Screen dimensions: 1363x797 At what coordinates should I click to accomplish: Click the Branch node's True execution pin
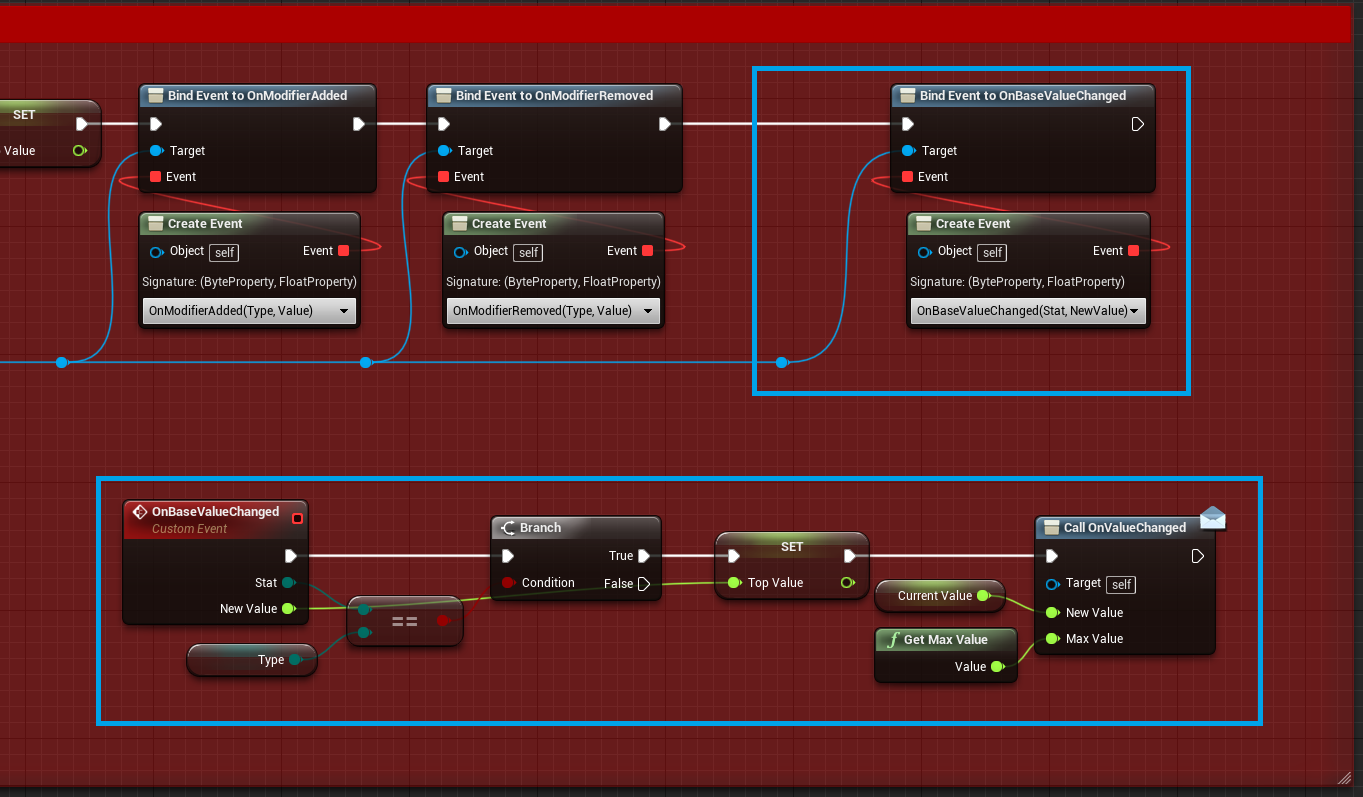[x=644, y=556]
